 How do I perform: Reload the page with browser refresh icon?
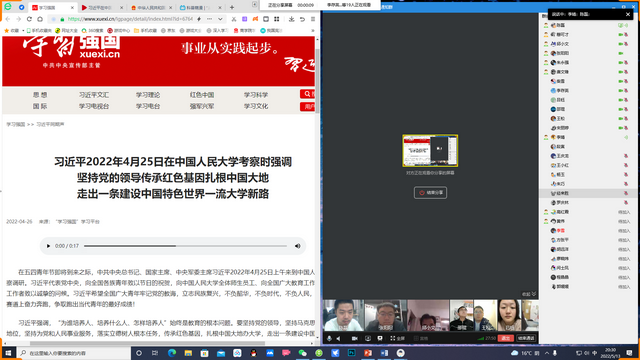coord(29,19)
